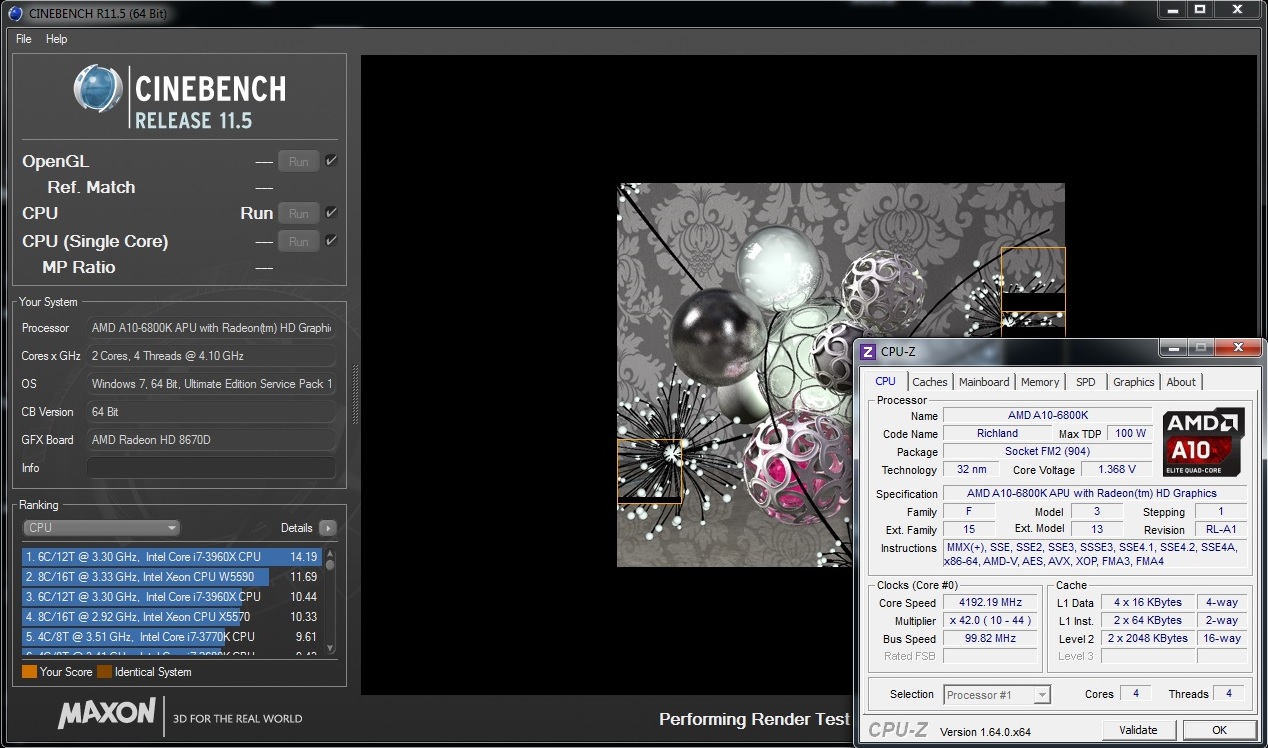Click Level 2 cache value 2 x 2048 KBytes

coord(1148,639)
